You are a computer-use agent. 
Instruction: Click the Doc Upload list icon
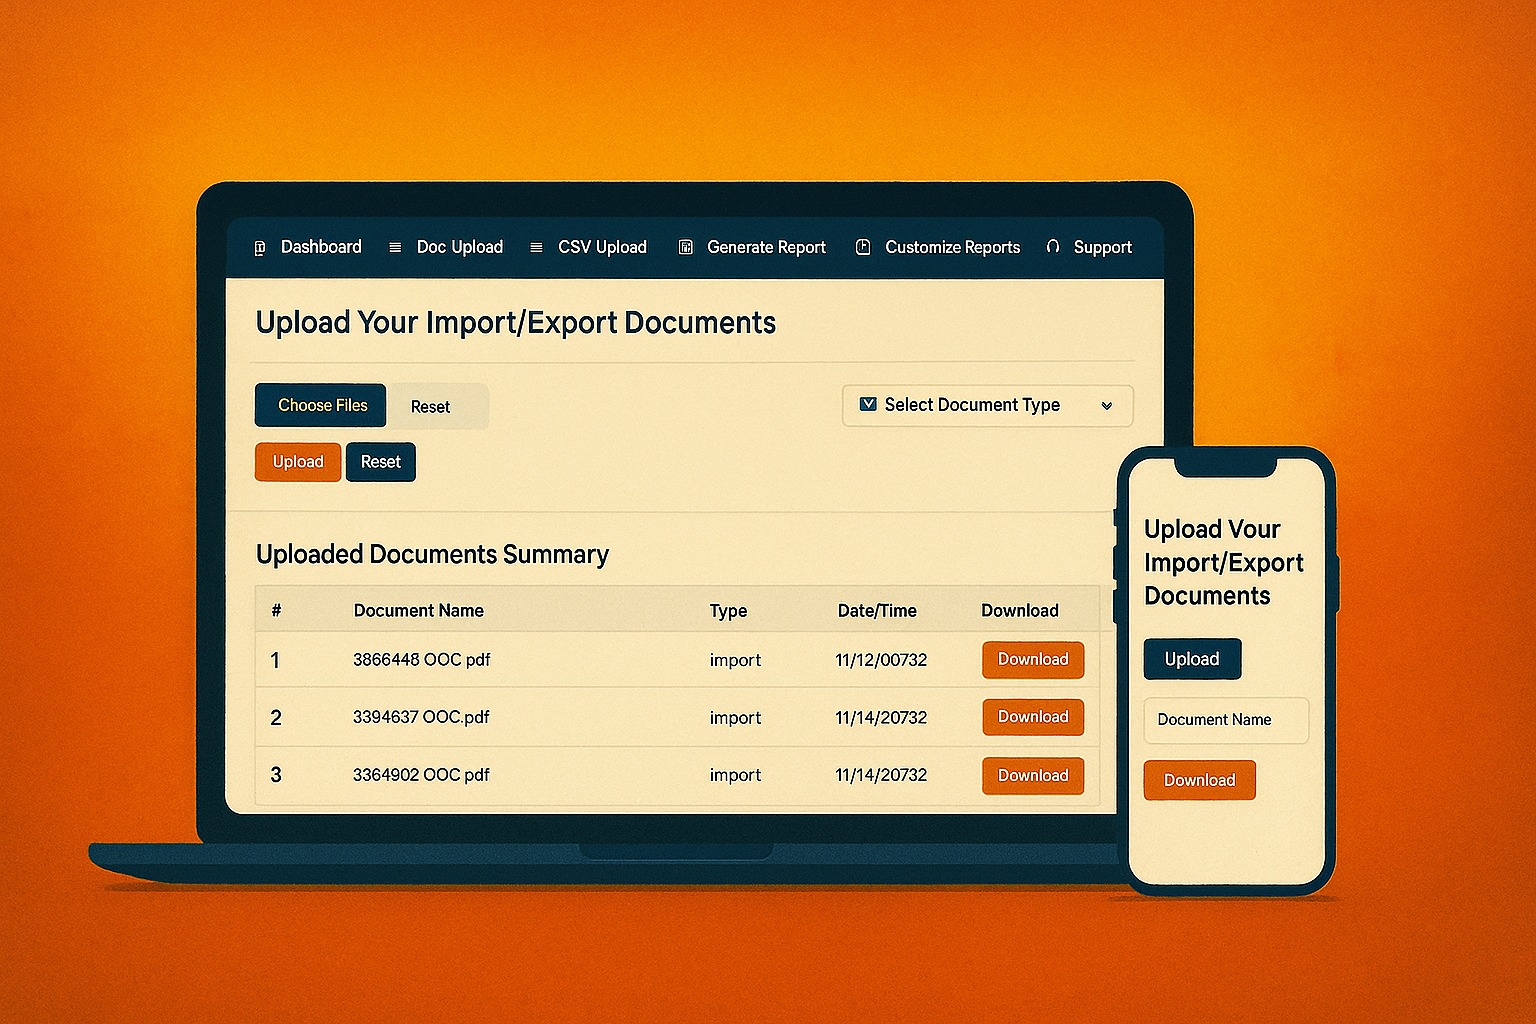395,248
